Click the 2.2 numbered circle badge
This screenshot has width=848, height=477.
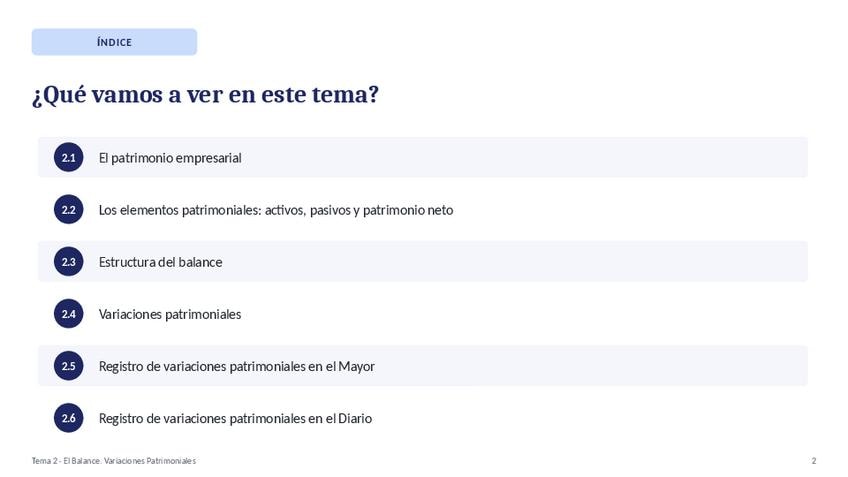(x=69, y=209)
